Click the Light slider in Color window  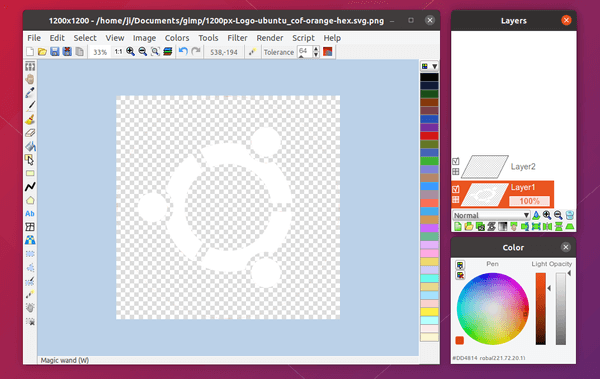tap(541, 309)
